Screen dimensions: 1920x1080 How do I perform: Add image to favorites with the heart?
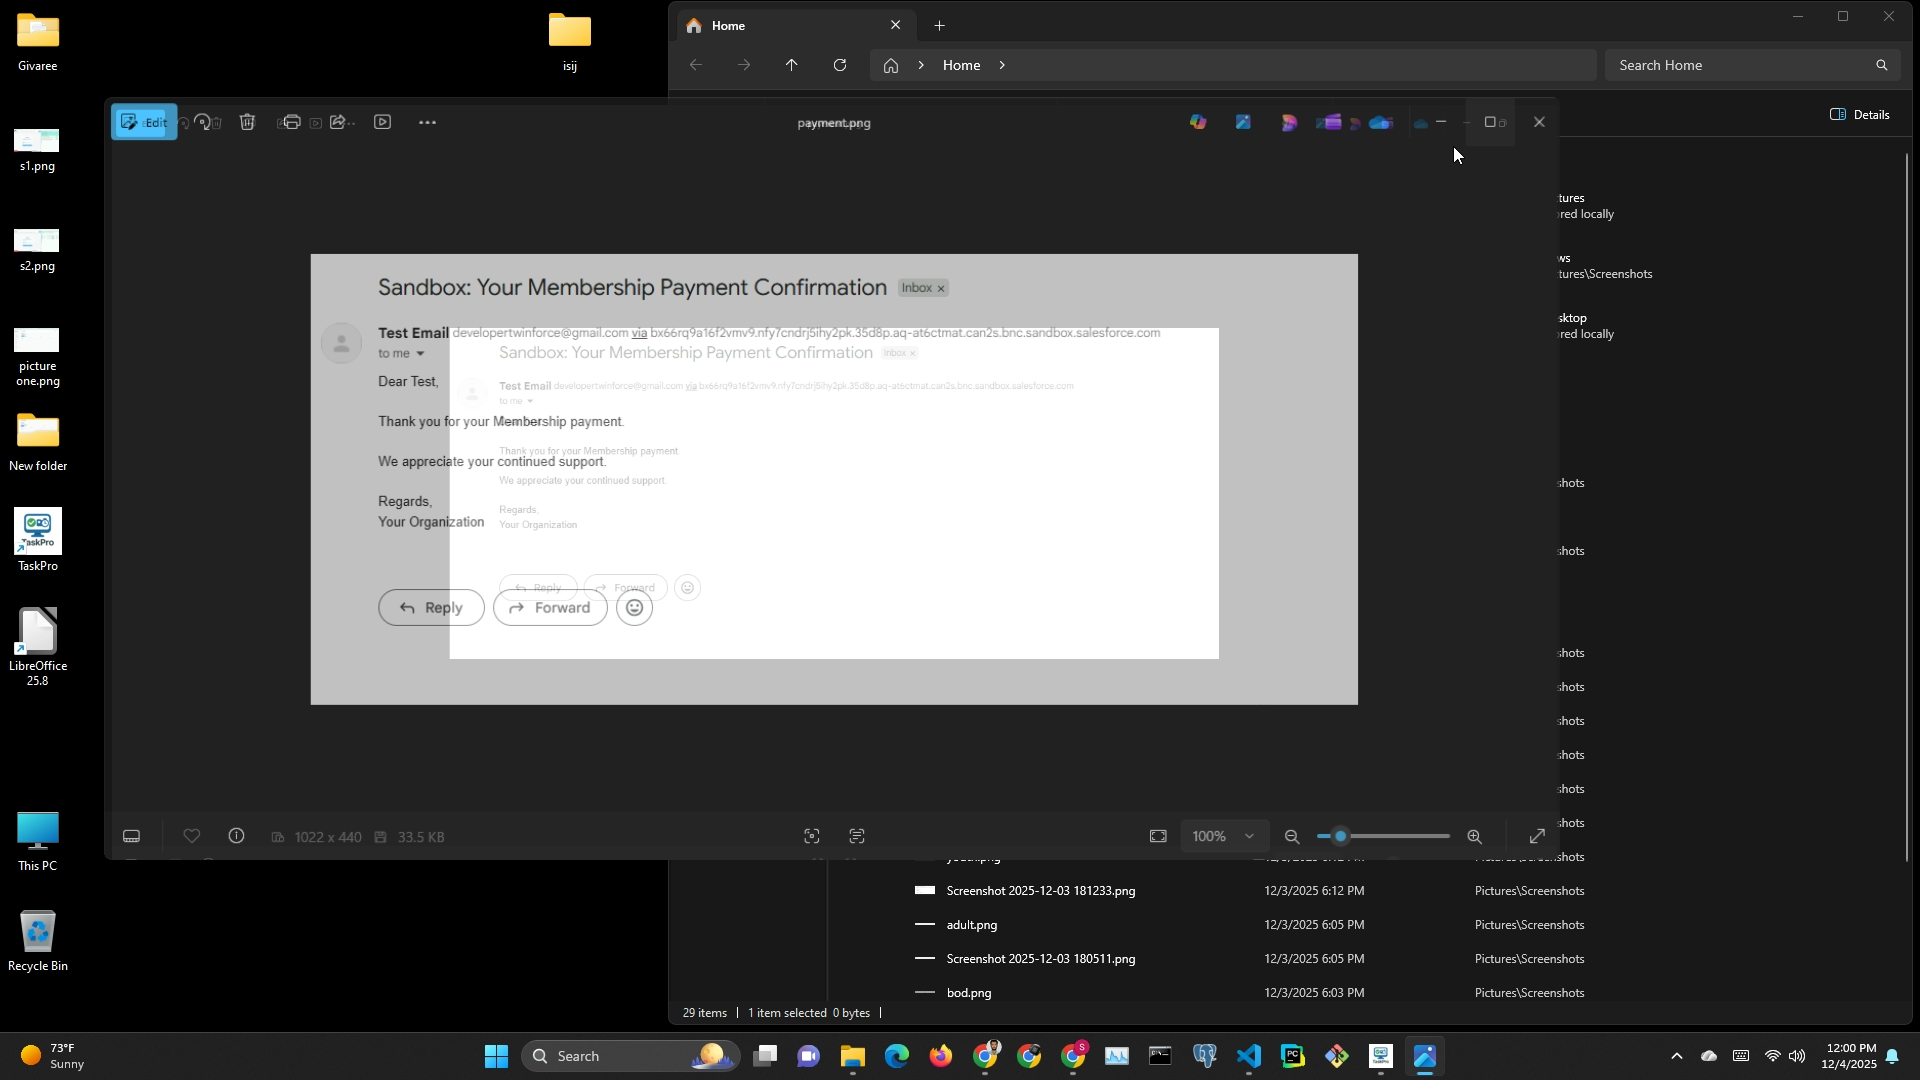click(192, 836)
